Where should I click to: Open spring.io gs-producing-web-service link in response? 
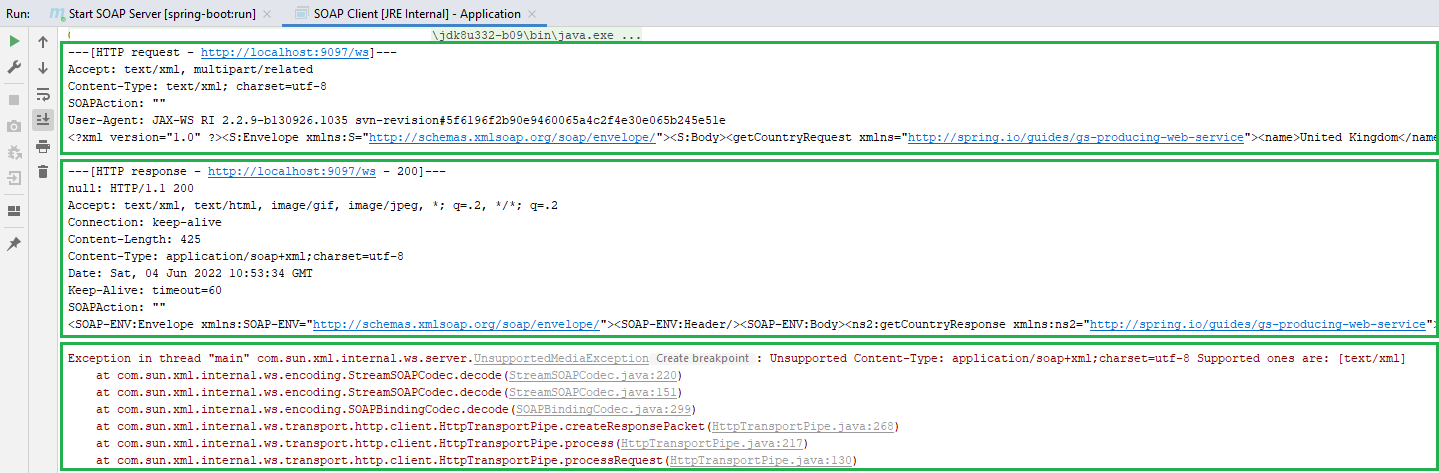point(1258,324)
